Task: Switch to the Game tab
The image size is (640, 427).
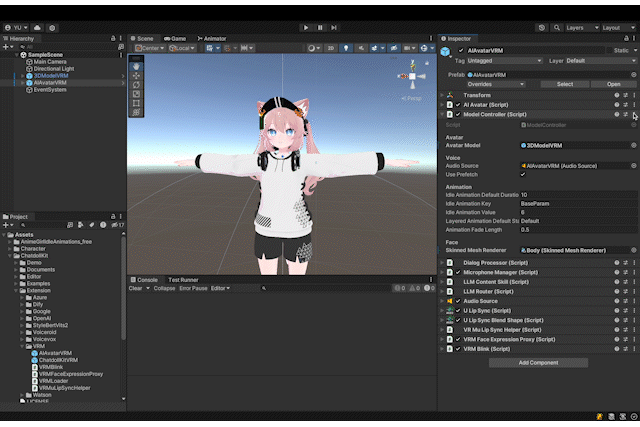Action: (177, 38)
